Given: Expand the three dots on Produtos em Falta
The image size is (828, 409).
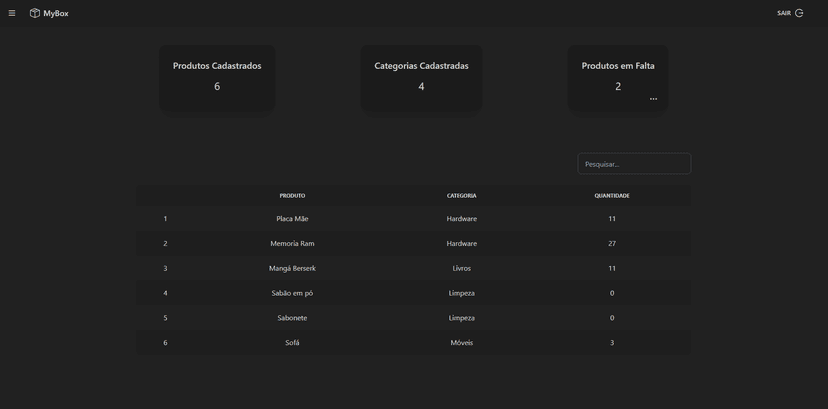Looking at the screenshot, I should tap(653, 99).
